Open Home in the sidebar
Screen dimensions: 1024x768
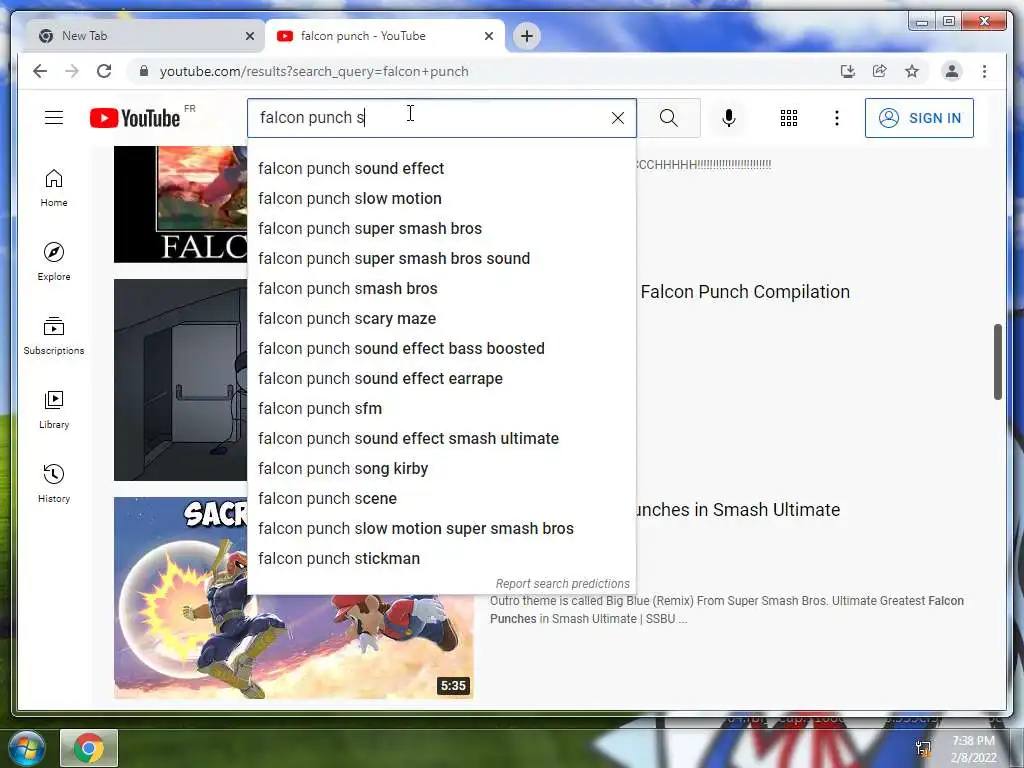[54, 188]
